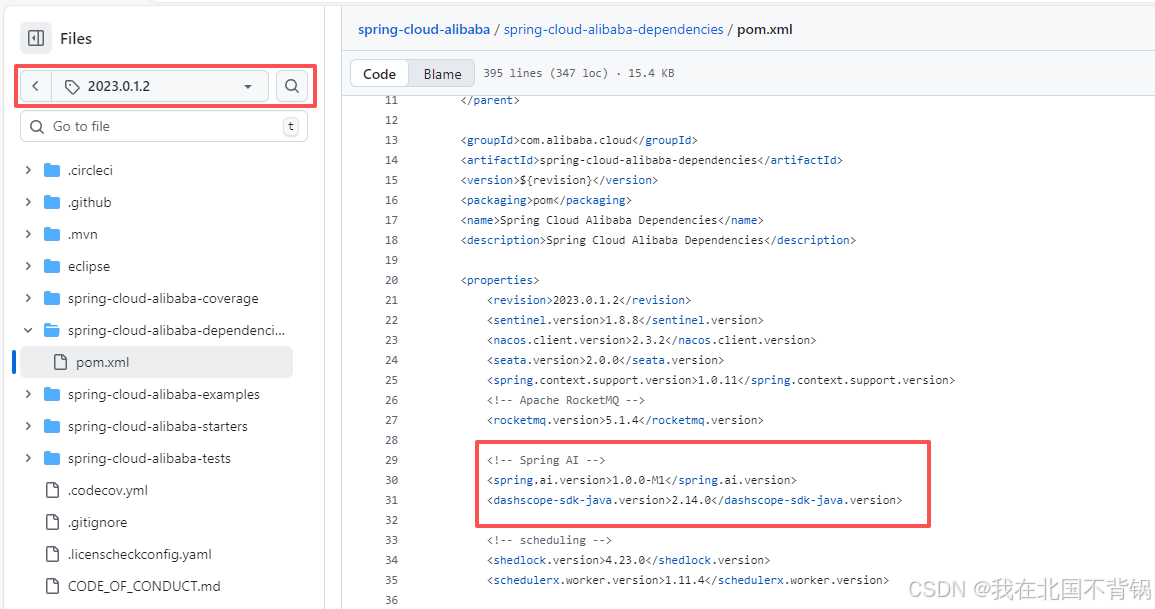The height and width of the screenshot is (609, 1155).
Task: Click line number 13
Action: click(391, 140)
